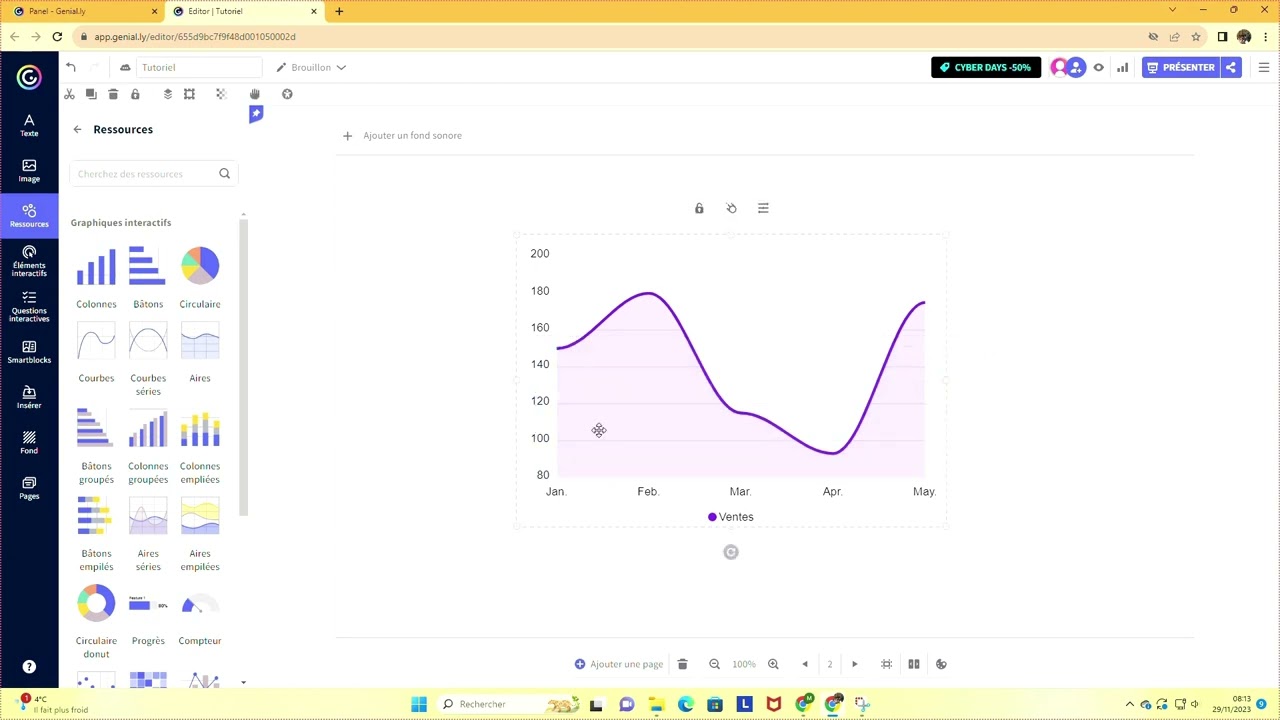Click the search magnifier icon
This screenshot has height=720, width=1280.
point(224,174)
